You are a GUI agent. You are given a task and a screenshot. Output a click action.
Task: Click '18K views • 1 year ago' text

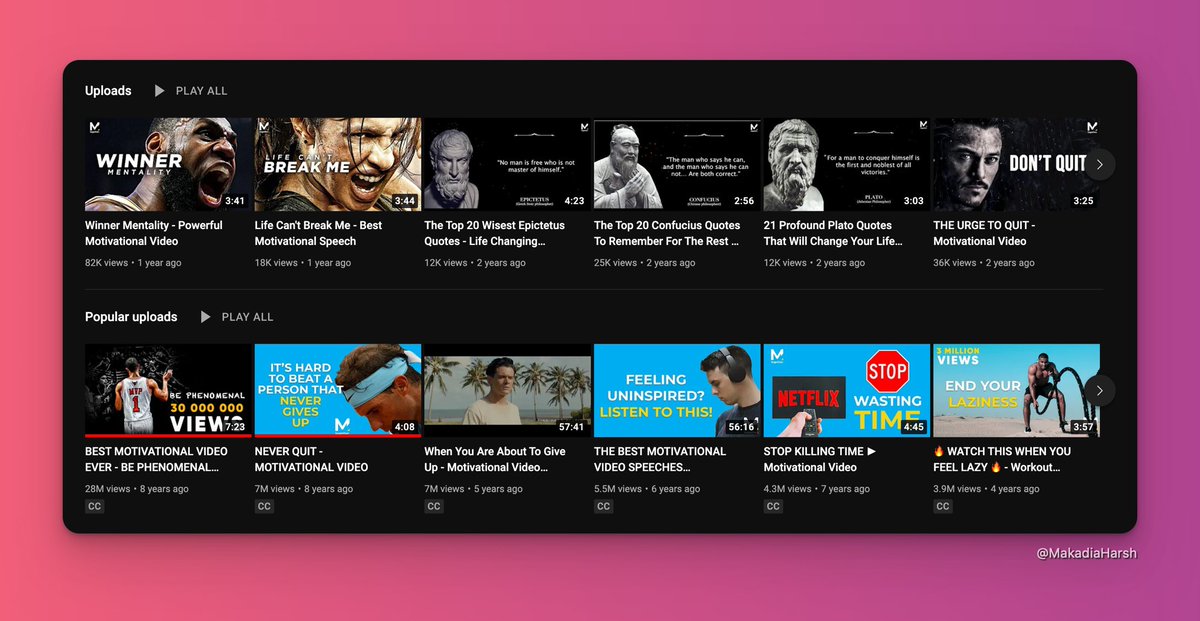click(303, 263)
